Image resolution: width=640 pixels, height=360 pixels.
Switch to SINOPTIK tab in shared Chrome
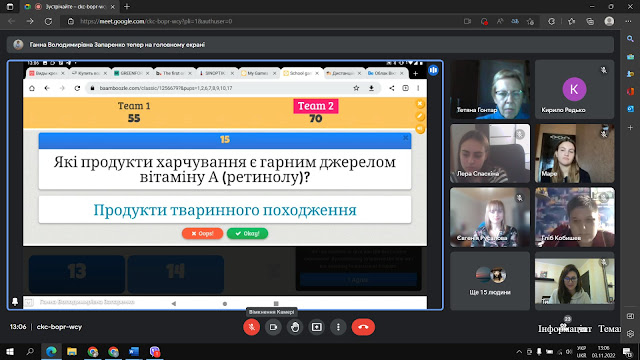(x=216, y=73)
